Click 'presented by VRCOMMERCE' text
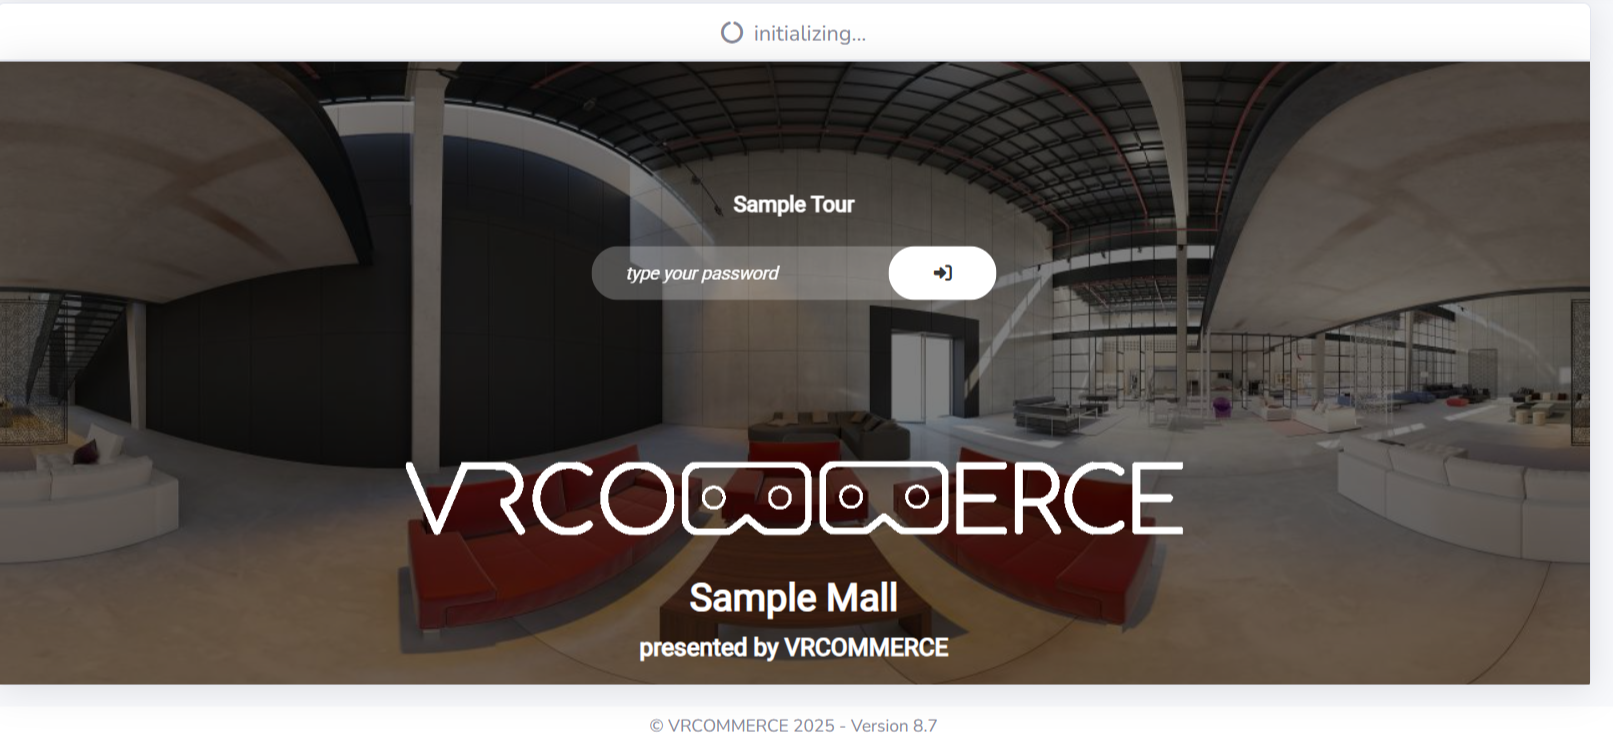 click(x=793, y=648)
